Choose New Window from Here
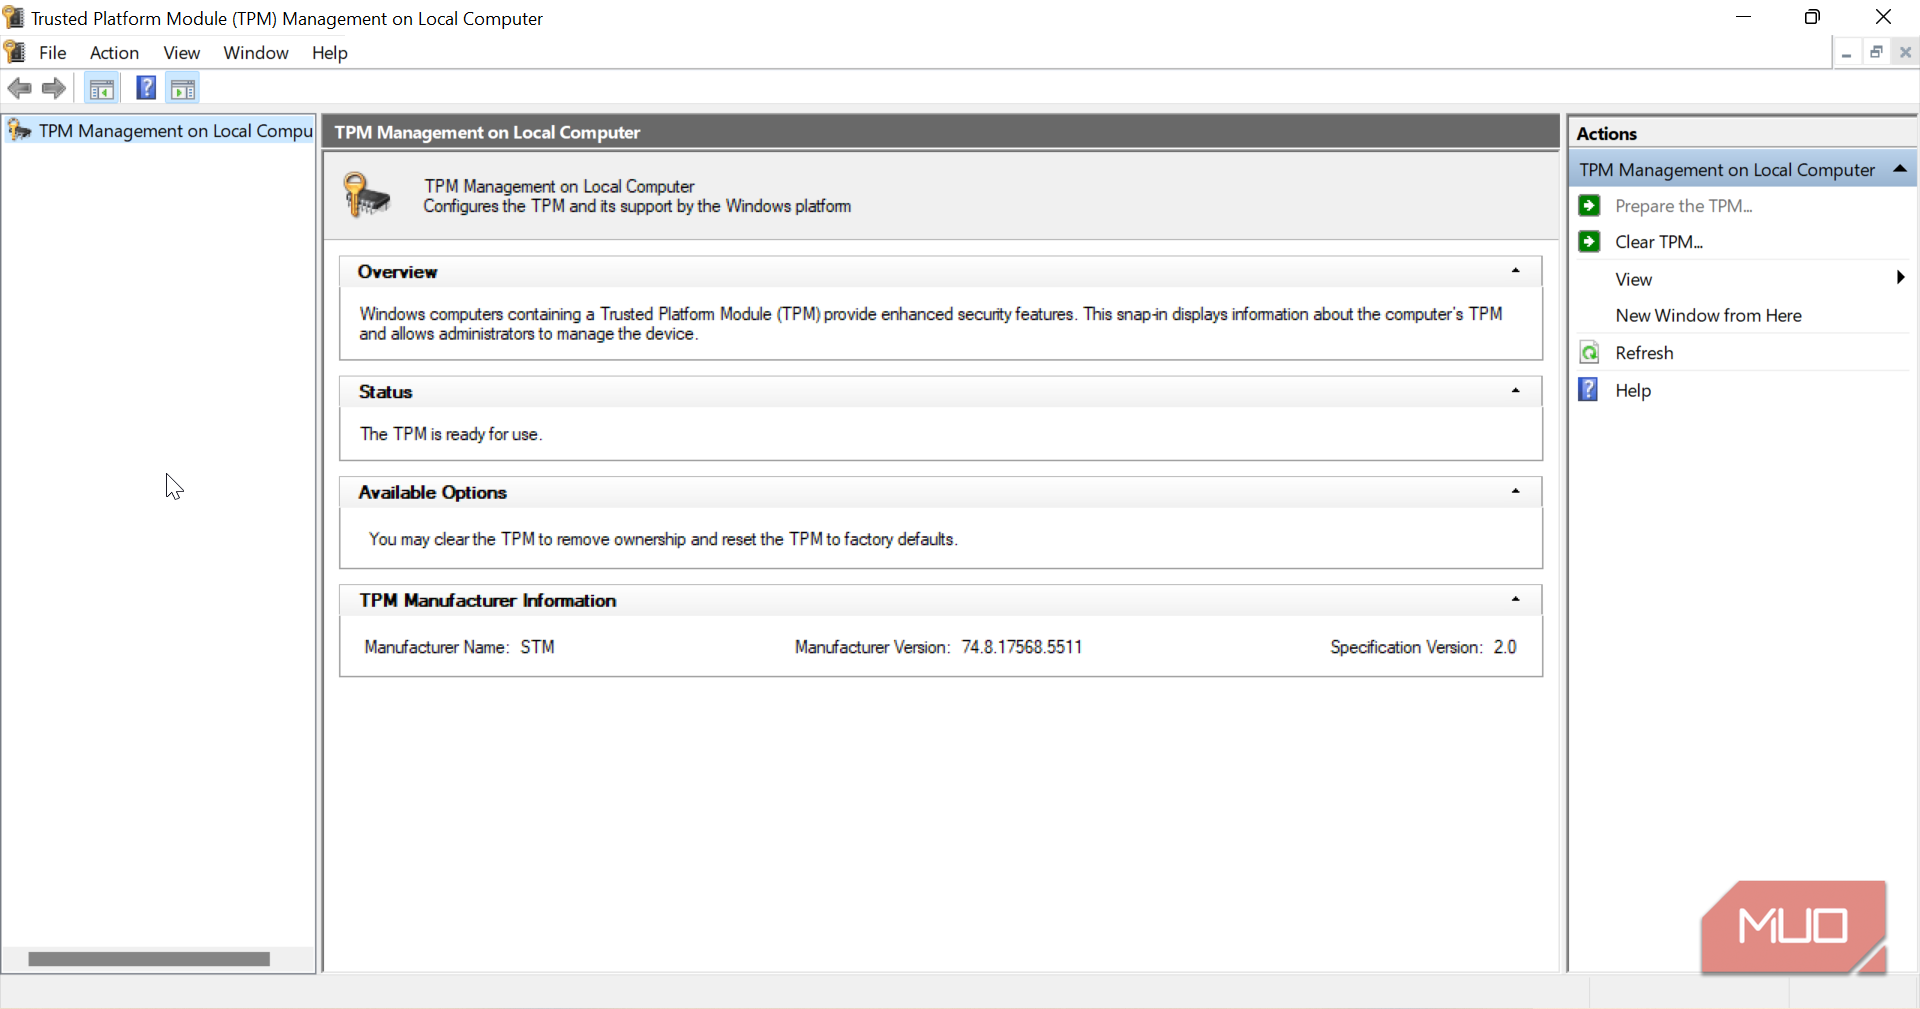Screen dimensions: 1920x1009 (x=1708, y=316)
